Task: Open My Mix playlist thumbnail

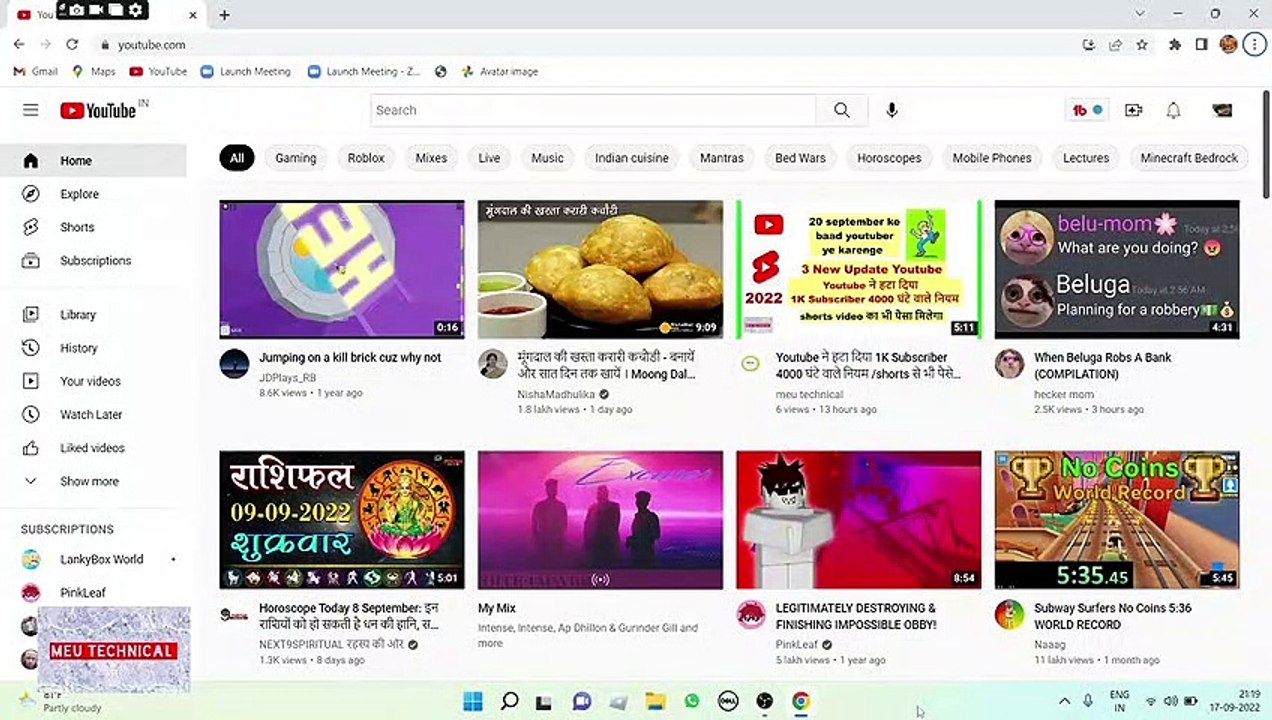Action: (600, 519)
